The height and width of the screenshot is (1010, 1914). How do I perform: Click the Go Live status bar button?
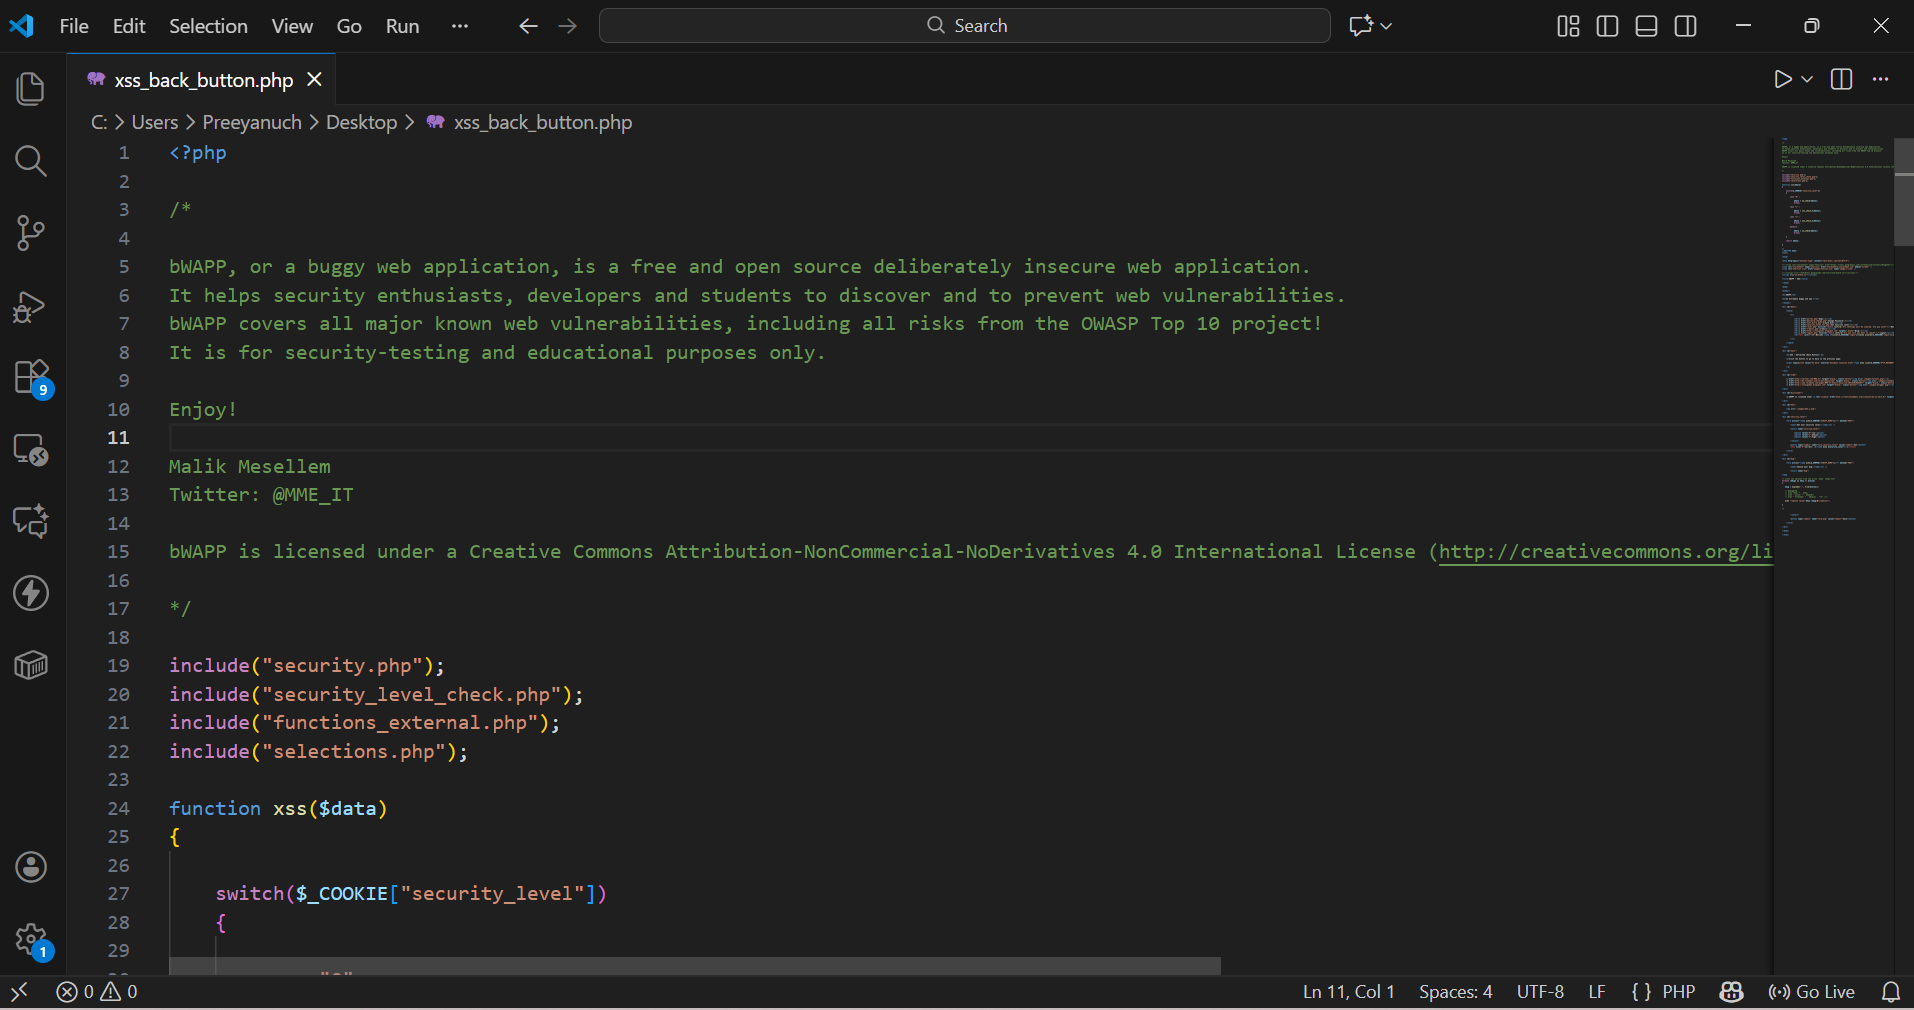[1812, 992]
